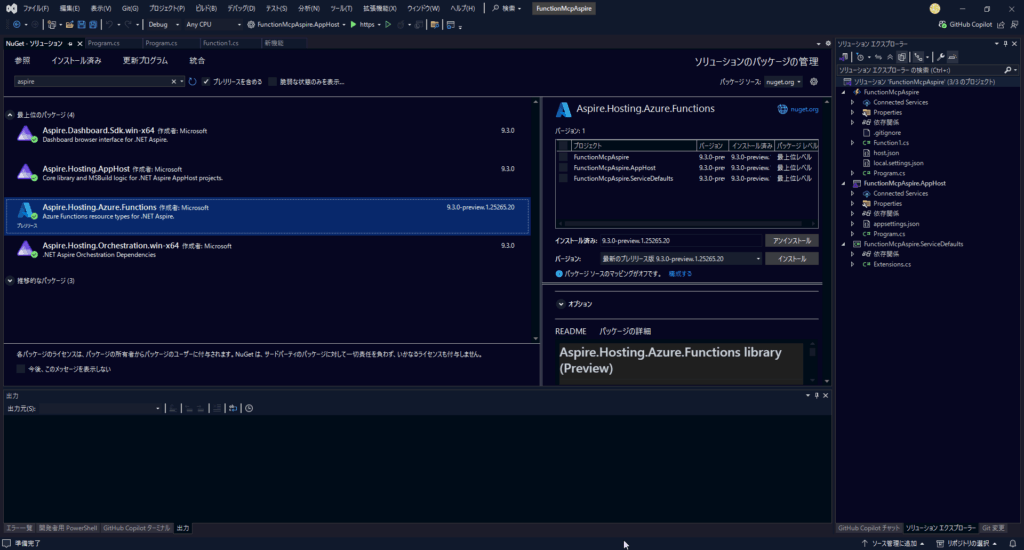Viewport: 1024px width, 550px height.
Task: Open the startup project FunctionMcpAspire.AppHost dropdown
Action: point(296,25)
